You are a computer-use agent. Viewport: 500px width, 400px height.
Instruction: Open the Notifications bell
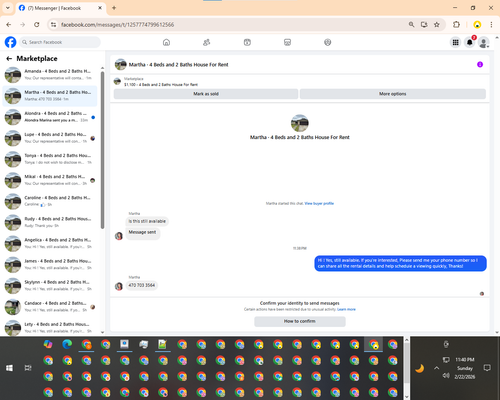[x=470, y=42]
